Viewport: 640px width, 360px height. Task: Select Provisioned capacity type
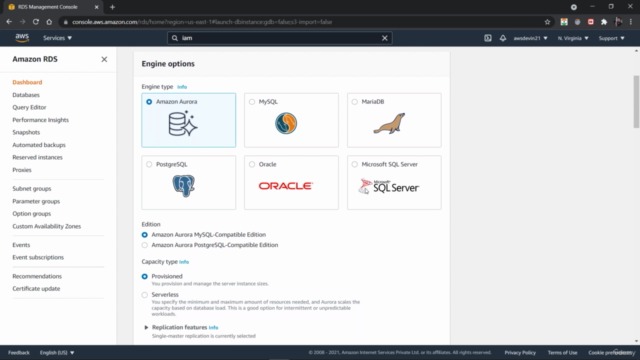click(x=144, y=276)
